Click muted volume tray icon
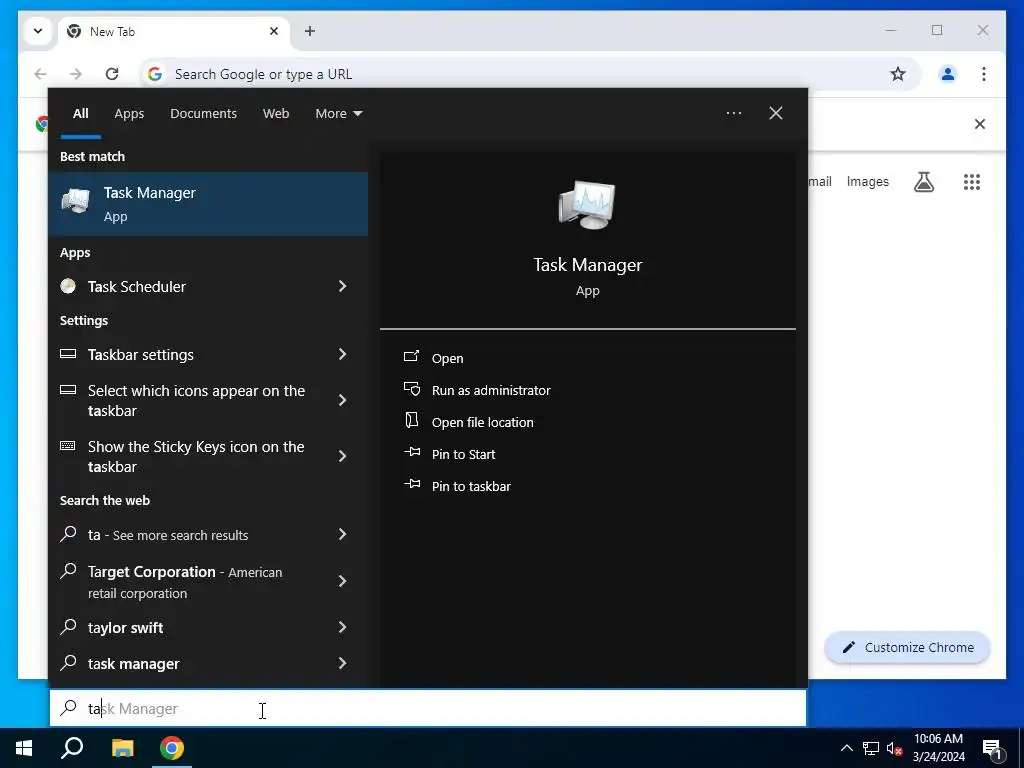 click(x=894, y=748)
